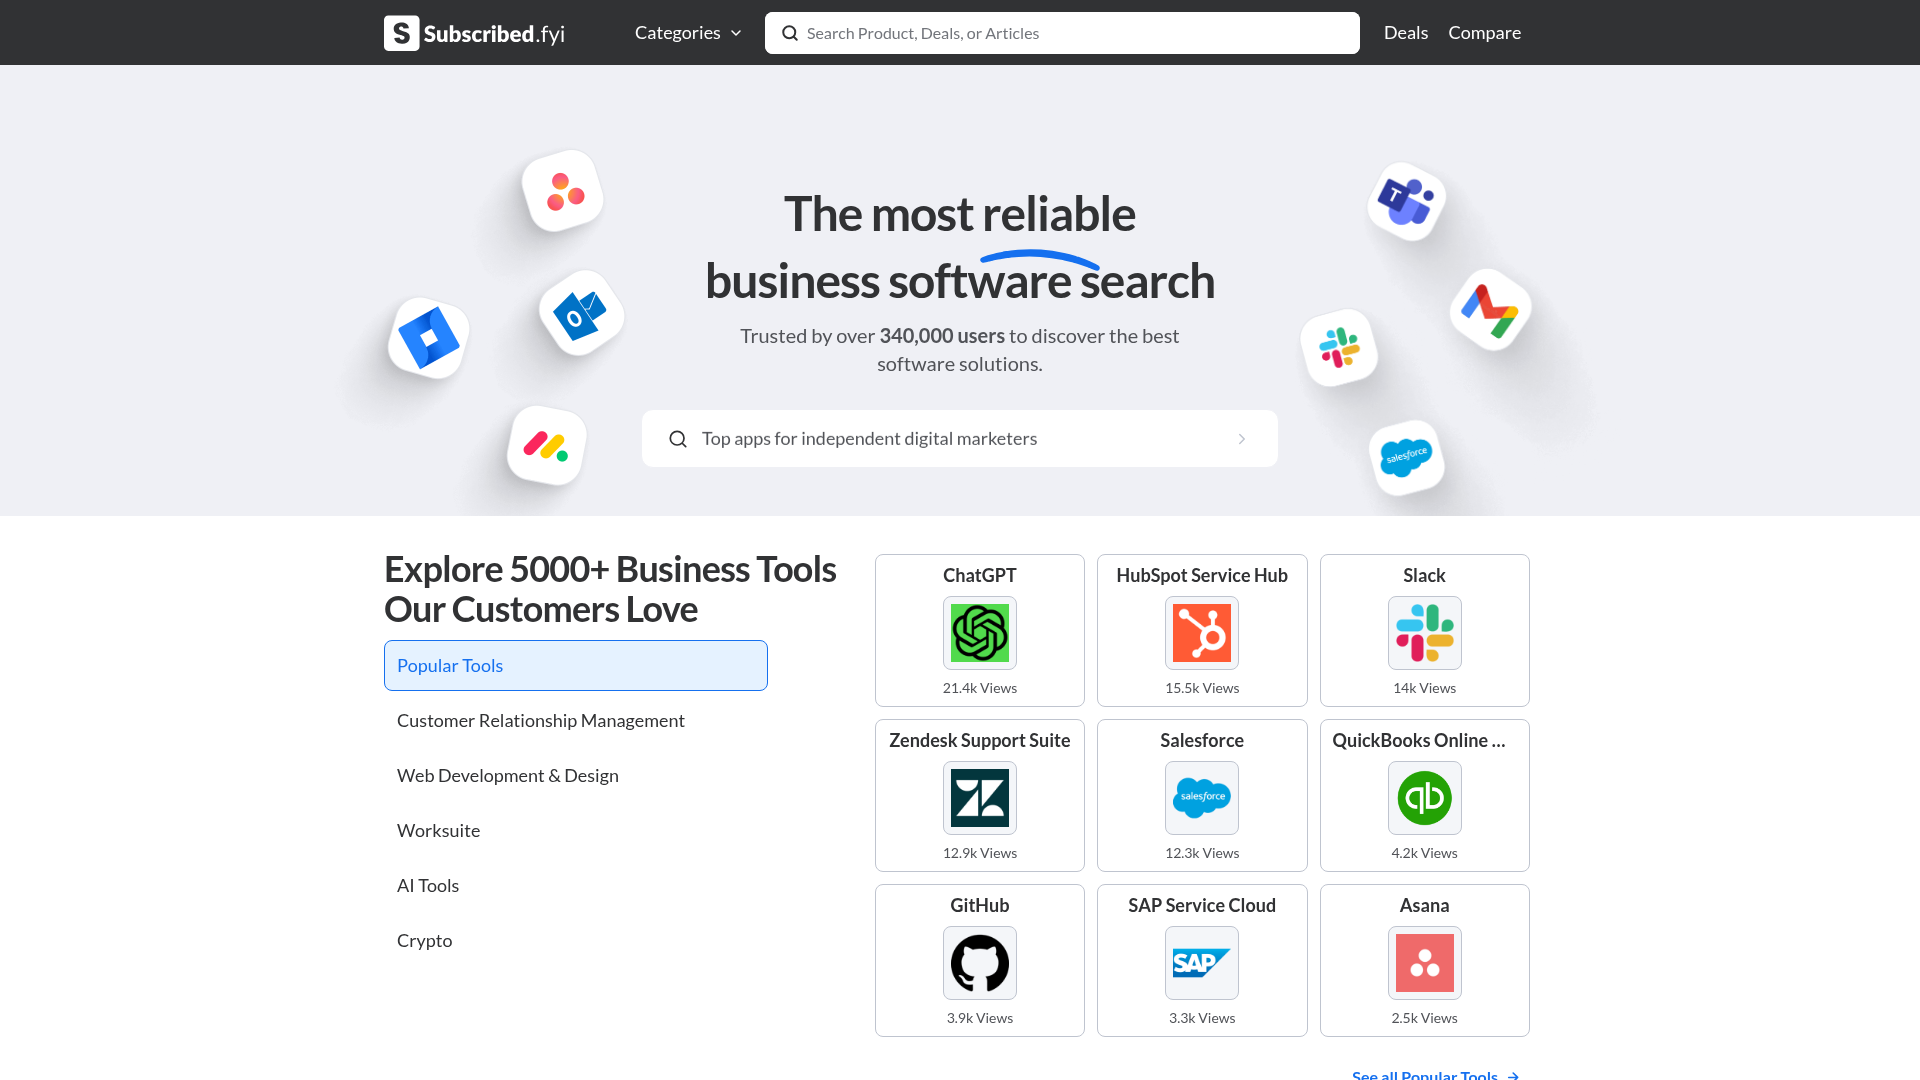The width and height of the screenshot is (1920, 1080).
Task: Click the floating Salesforce icon in hero
Action: pyautogui.click(x=1406, y=457)
